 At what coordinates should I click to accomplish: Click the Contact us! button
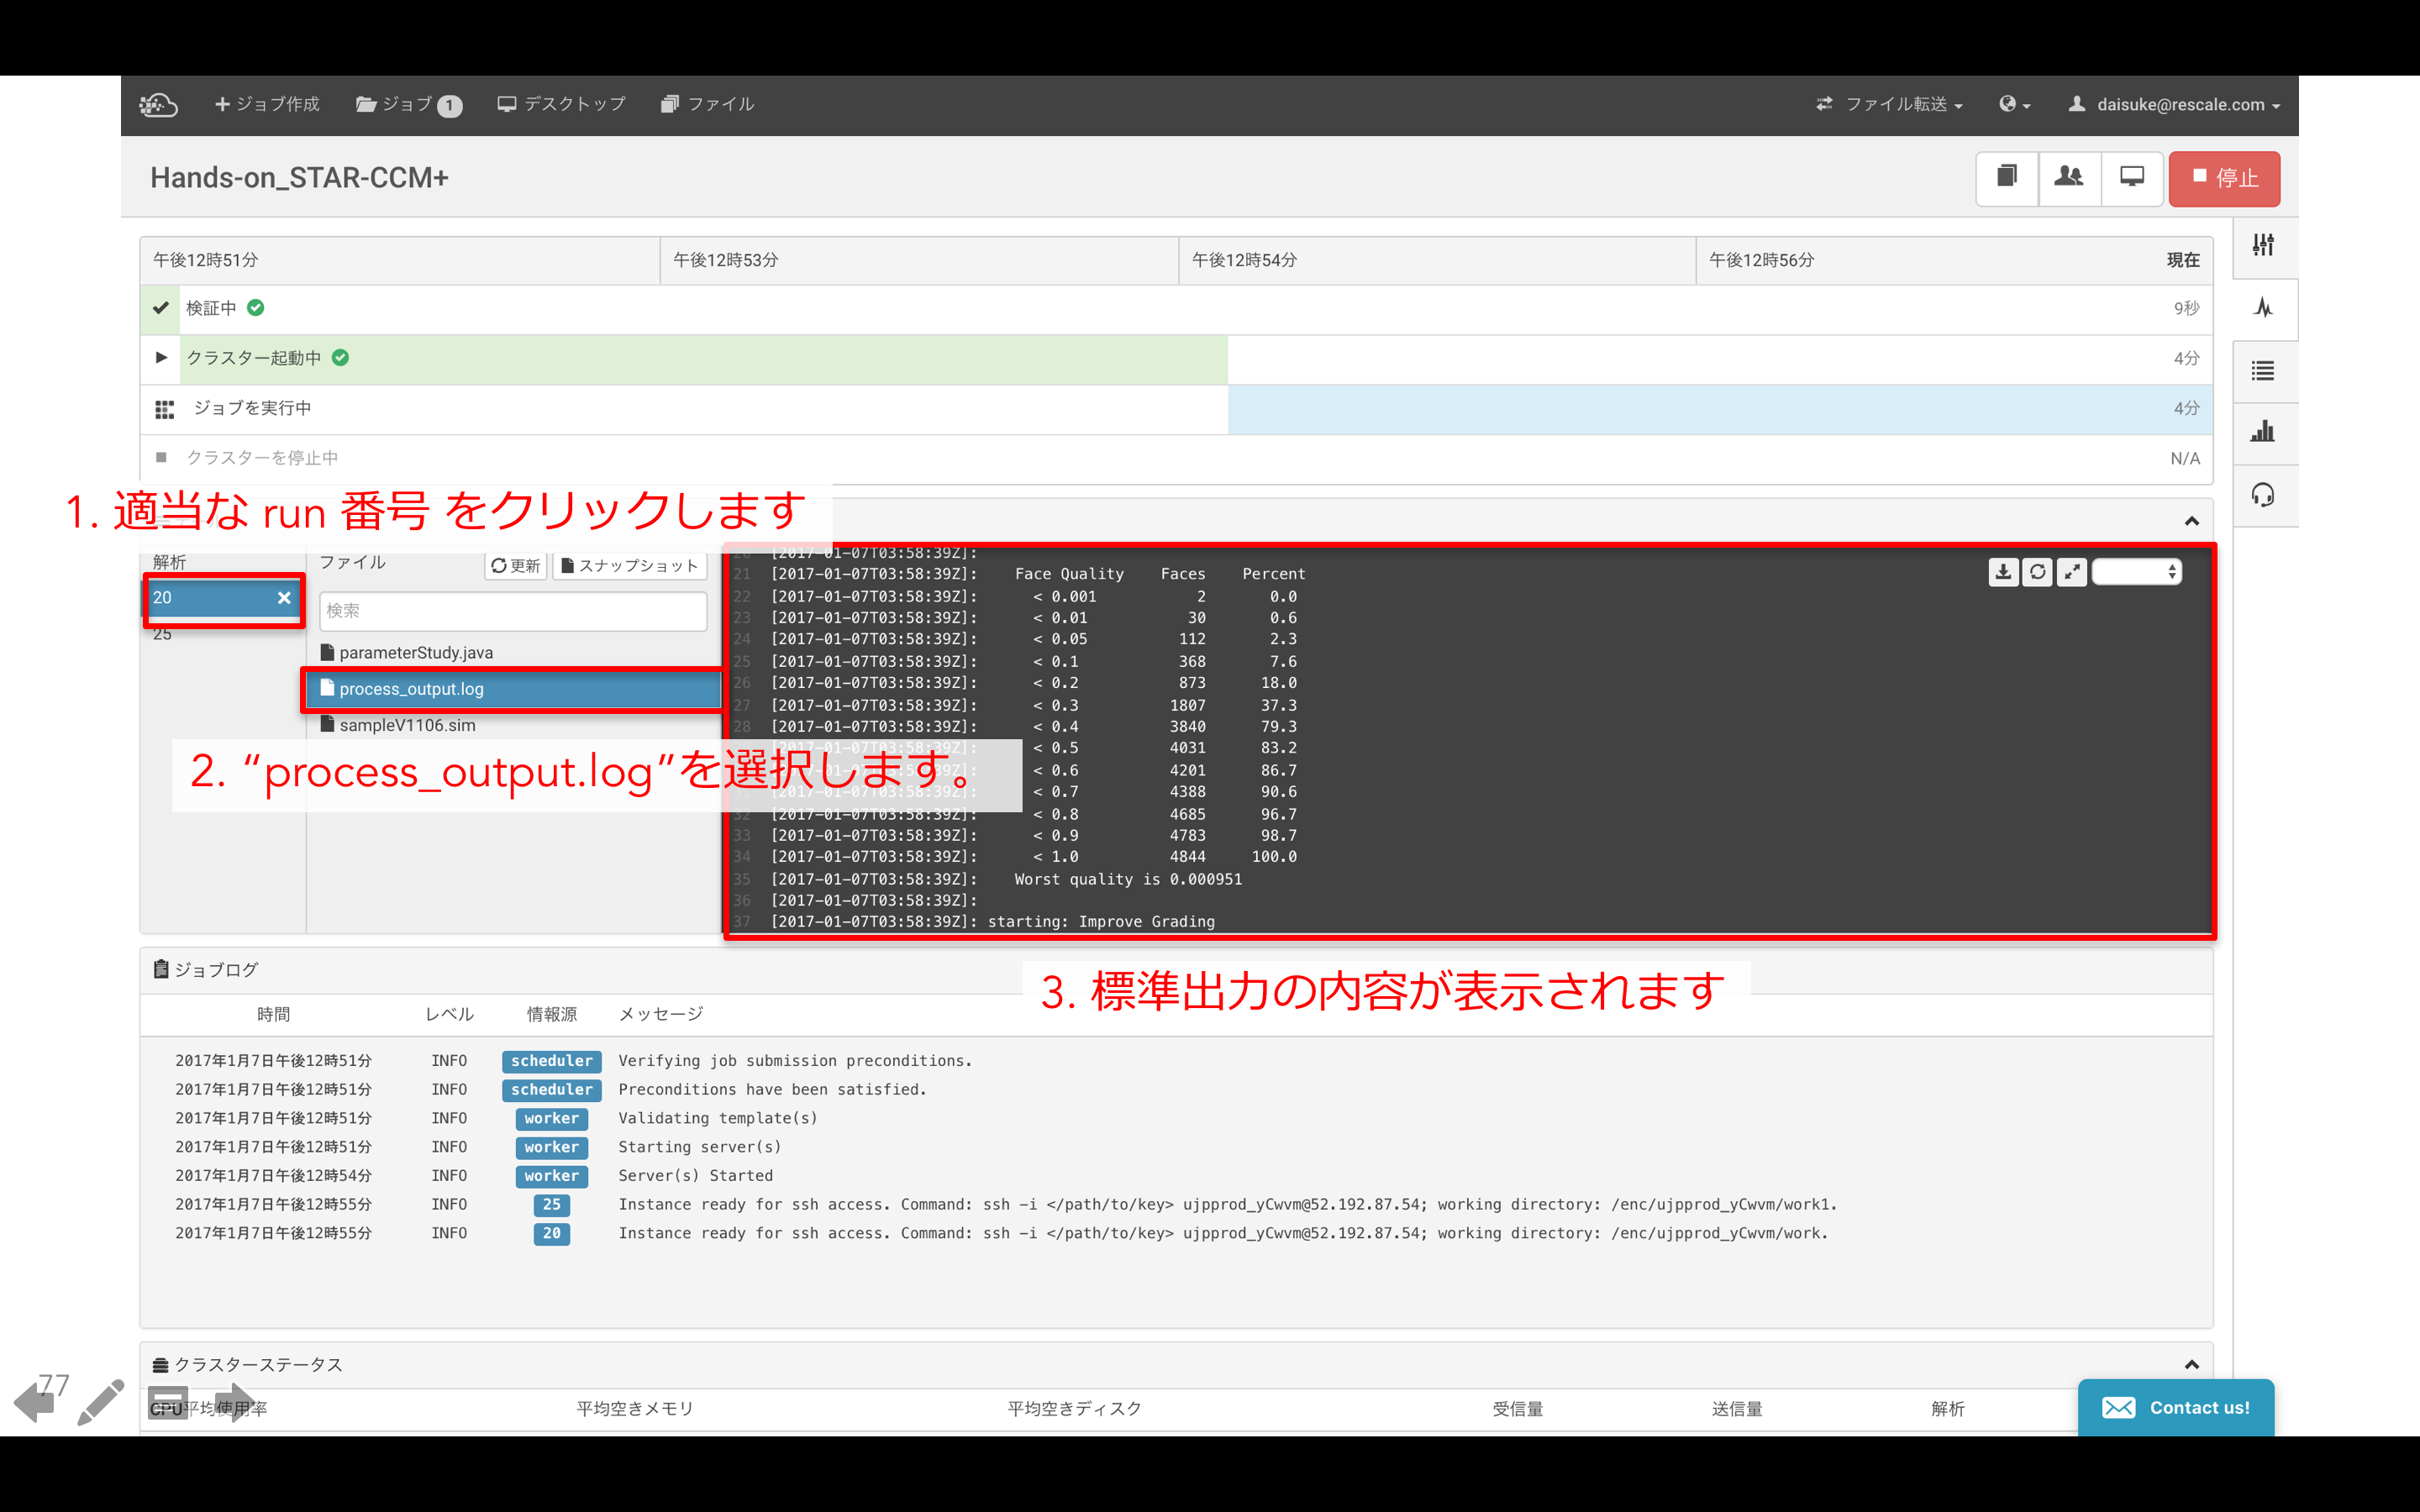pyautogui.click(x=2177, y=1406)
